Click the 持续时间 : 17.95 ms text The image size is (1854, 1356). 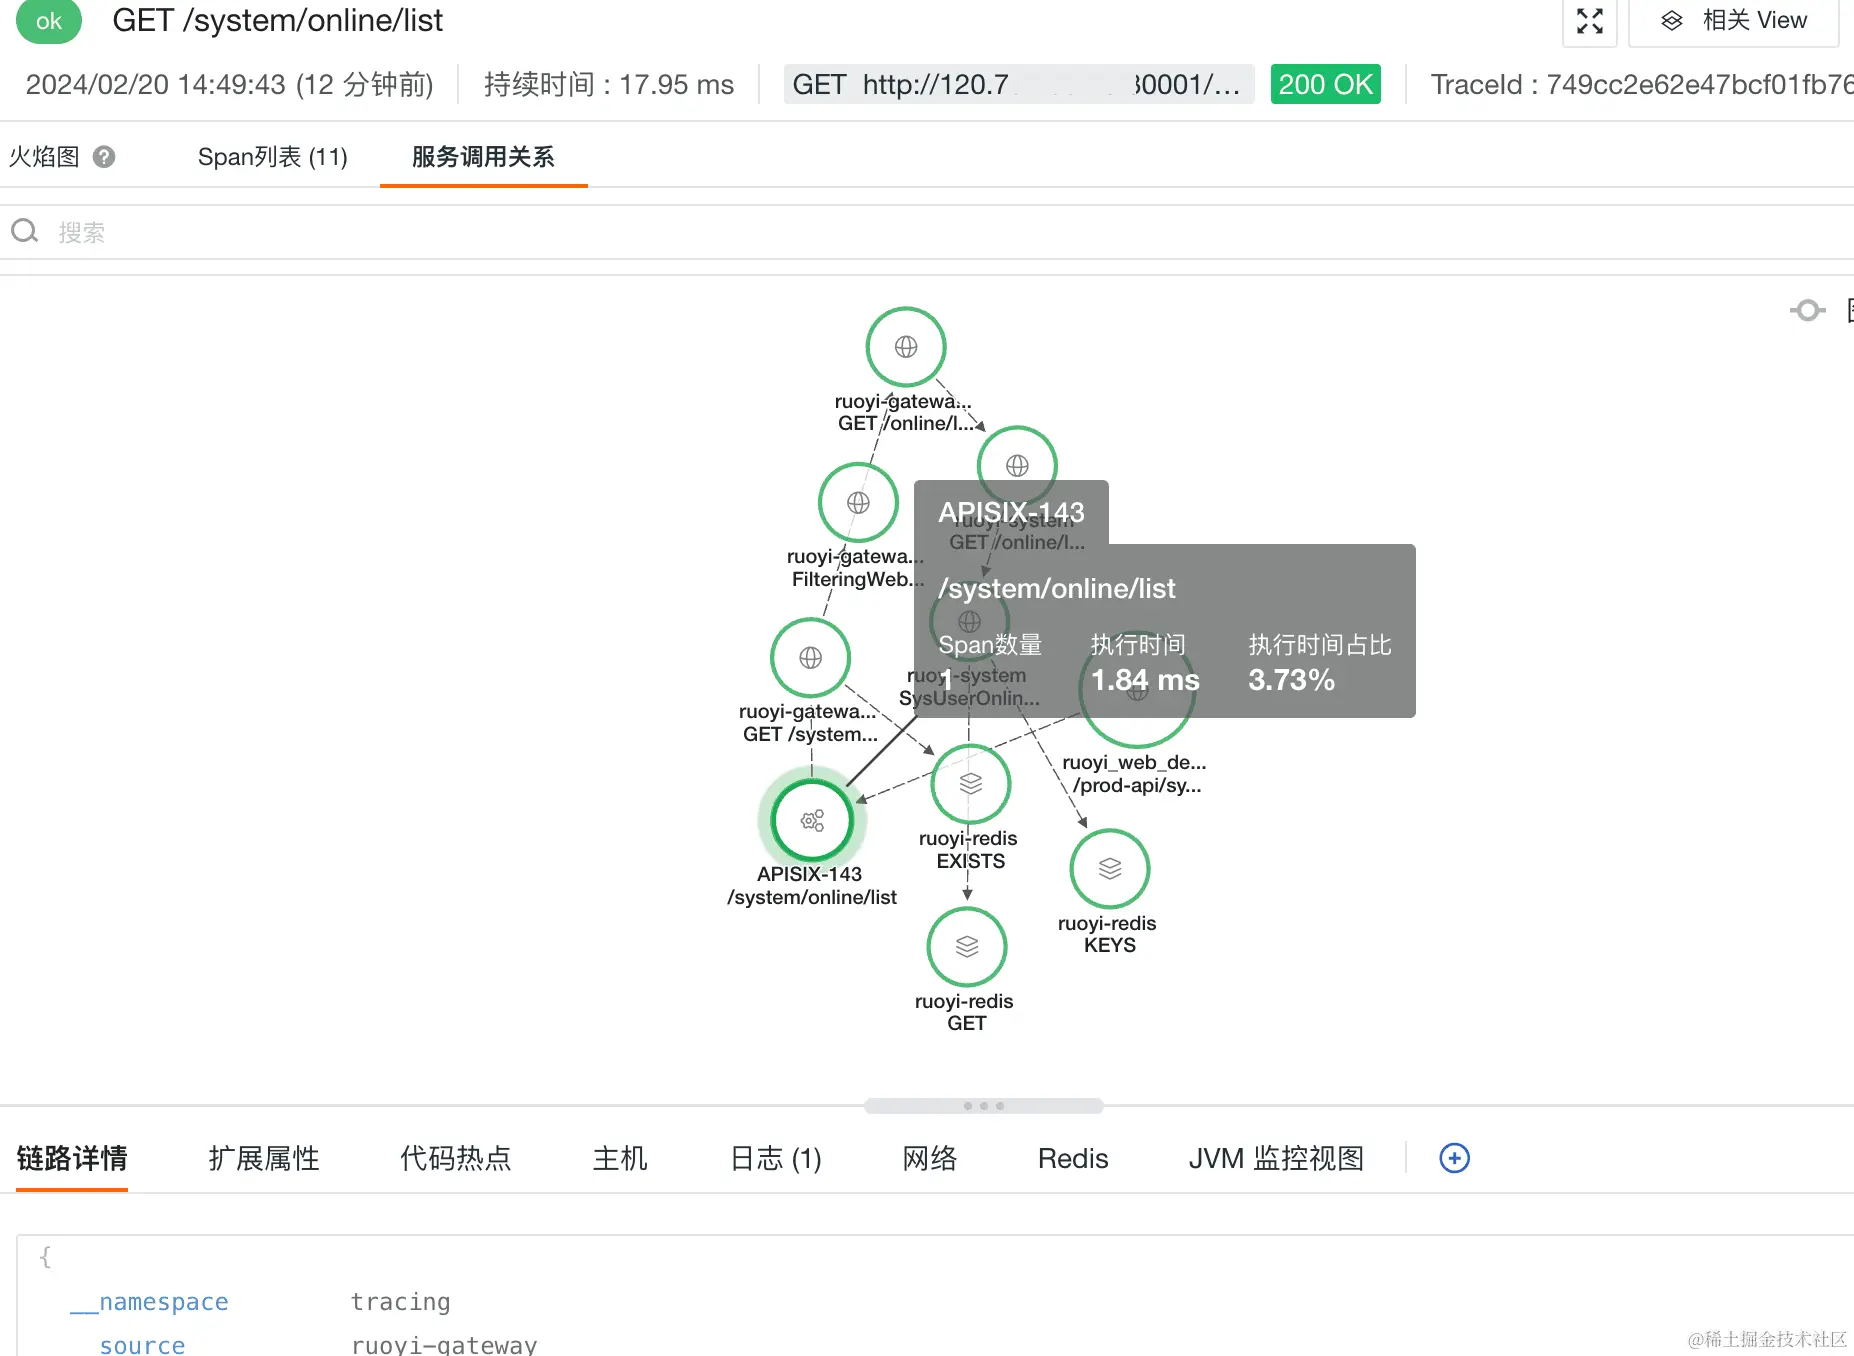tap(609, 84)
